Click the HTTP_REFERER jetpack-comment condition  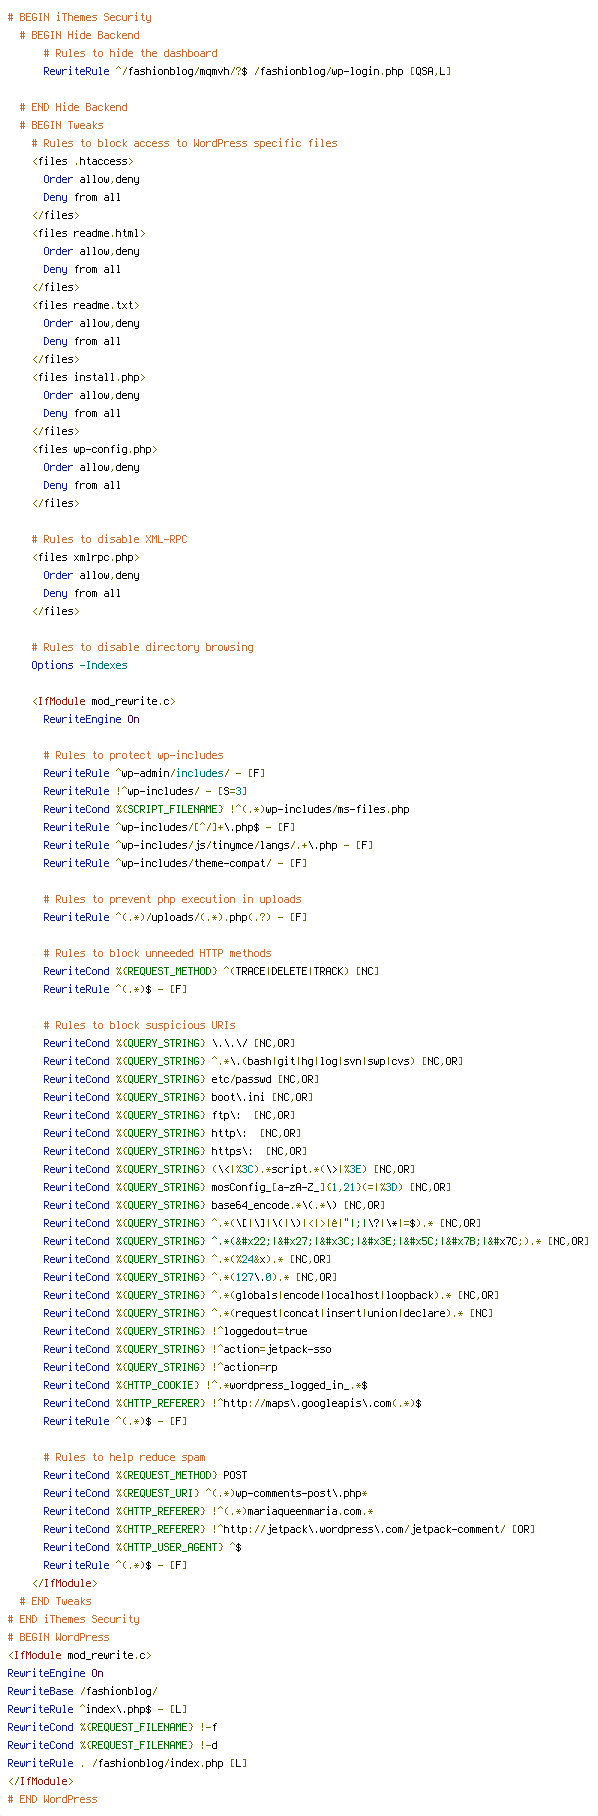coord(289,1529)
